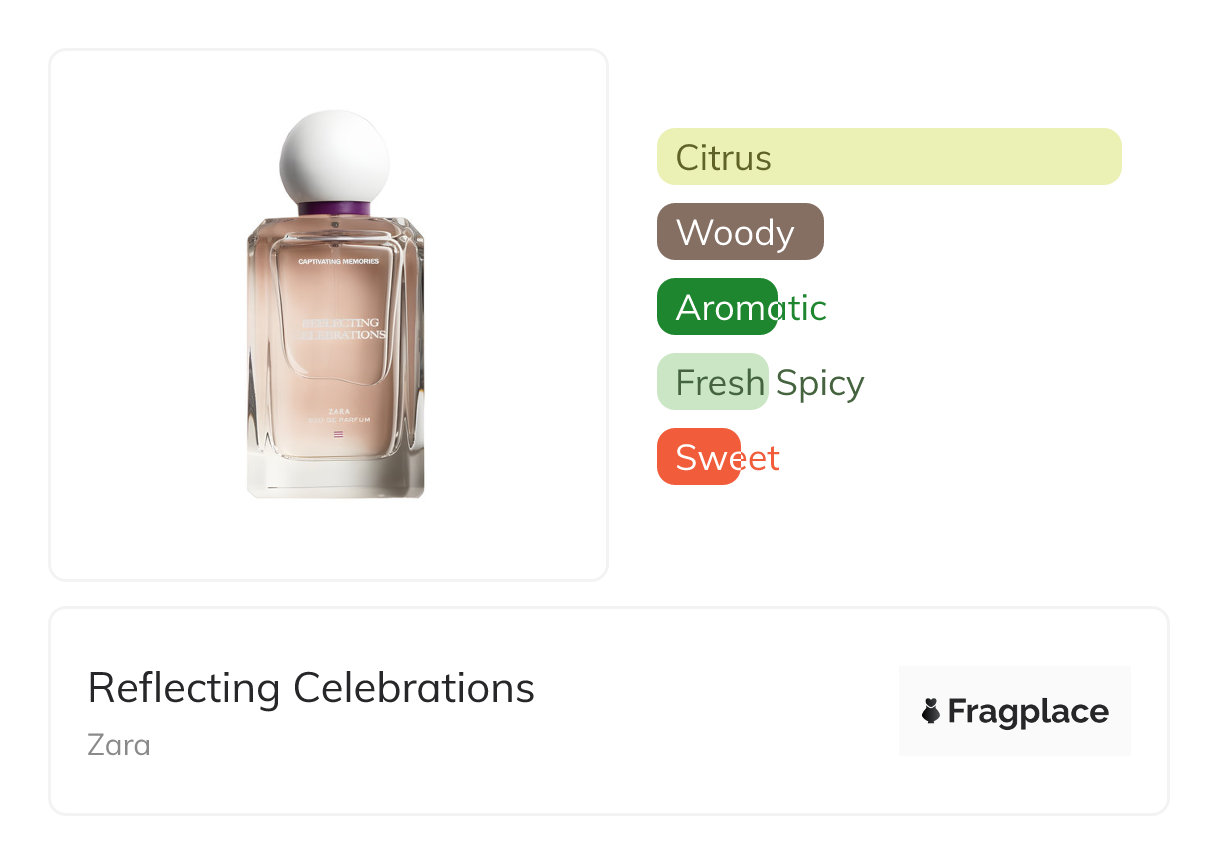Click the Zara Eau de Parfum bottle text
Viewport: 1218px width, 864px height.
(x=339, y=416)
